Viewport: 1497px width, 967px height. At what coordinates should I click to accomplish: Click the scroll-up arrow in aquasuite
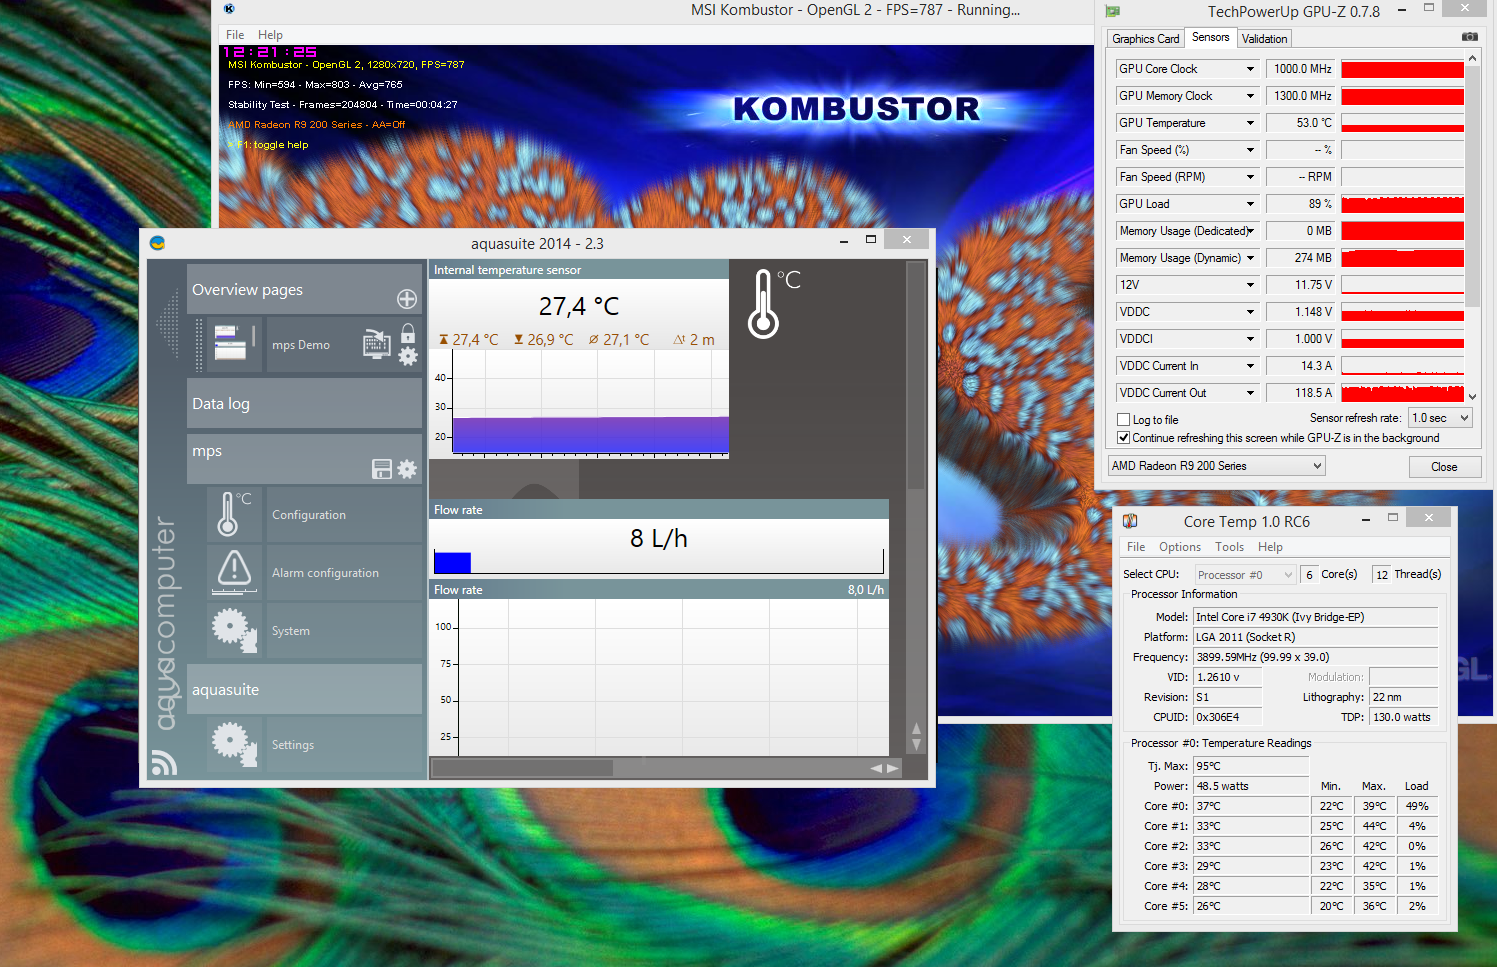point(916,728)
